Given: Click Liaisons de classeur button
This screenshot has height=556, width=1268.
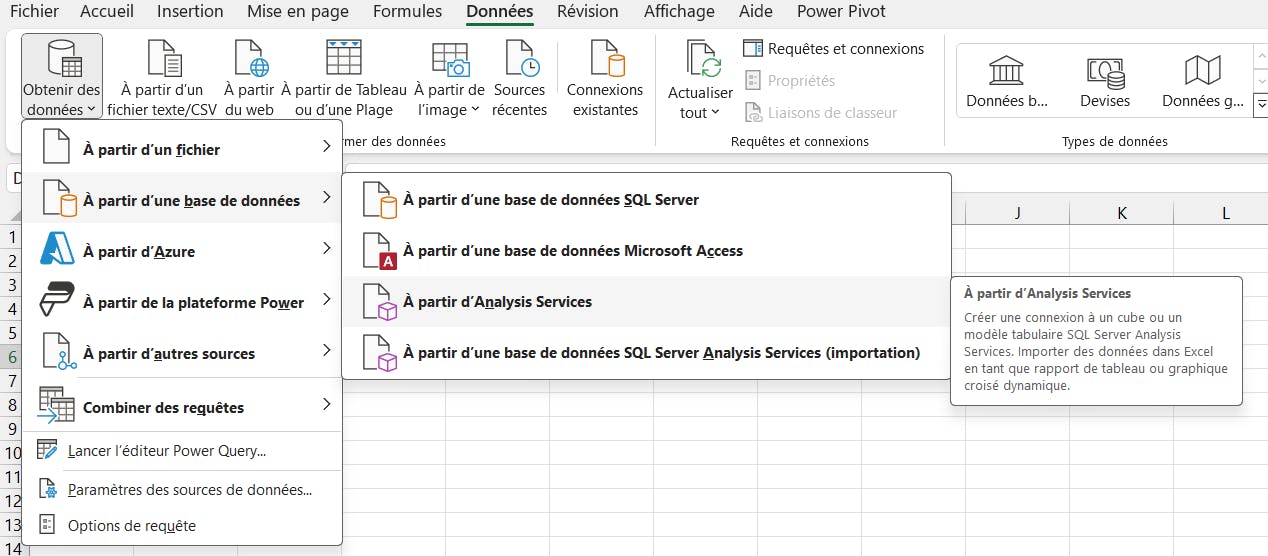Looking at the screenshot, I should tap(821, 113).
